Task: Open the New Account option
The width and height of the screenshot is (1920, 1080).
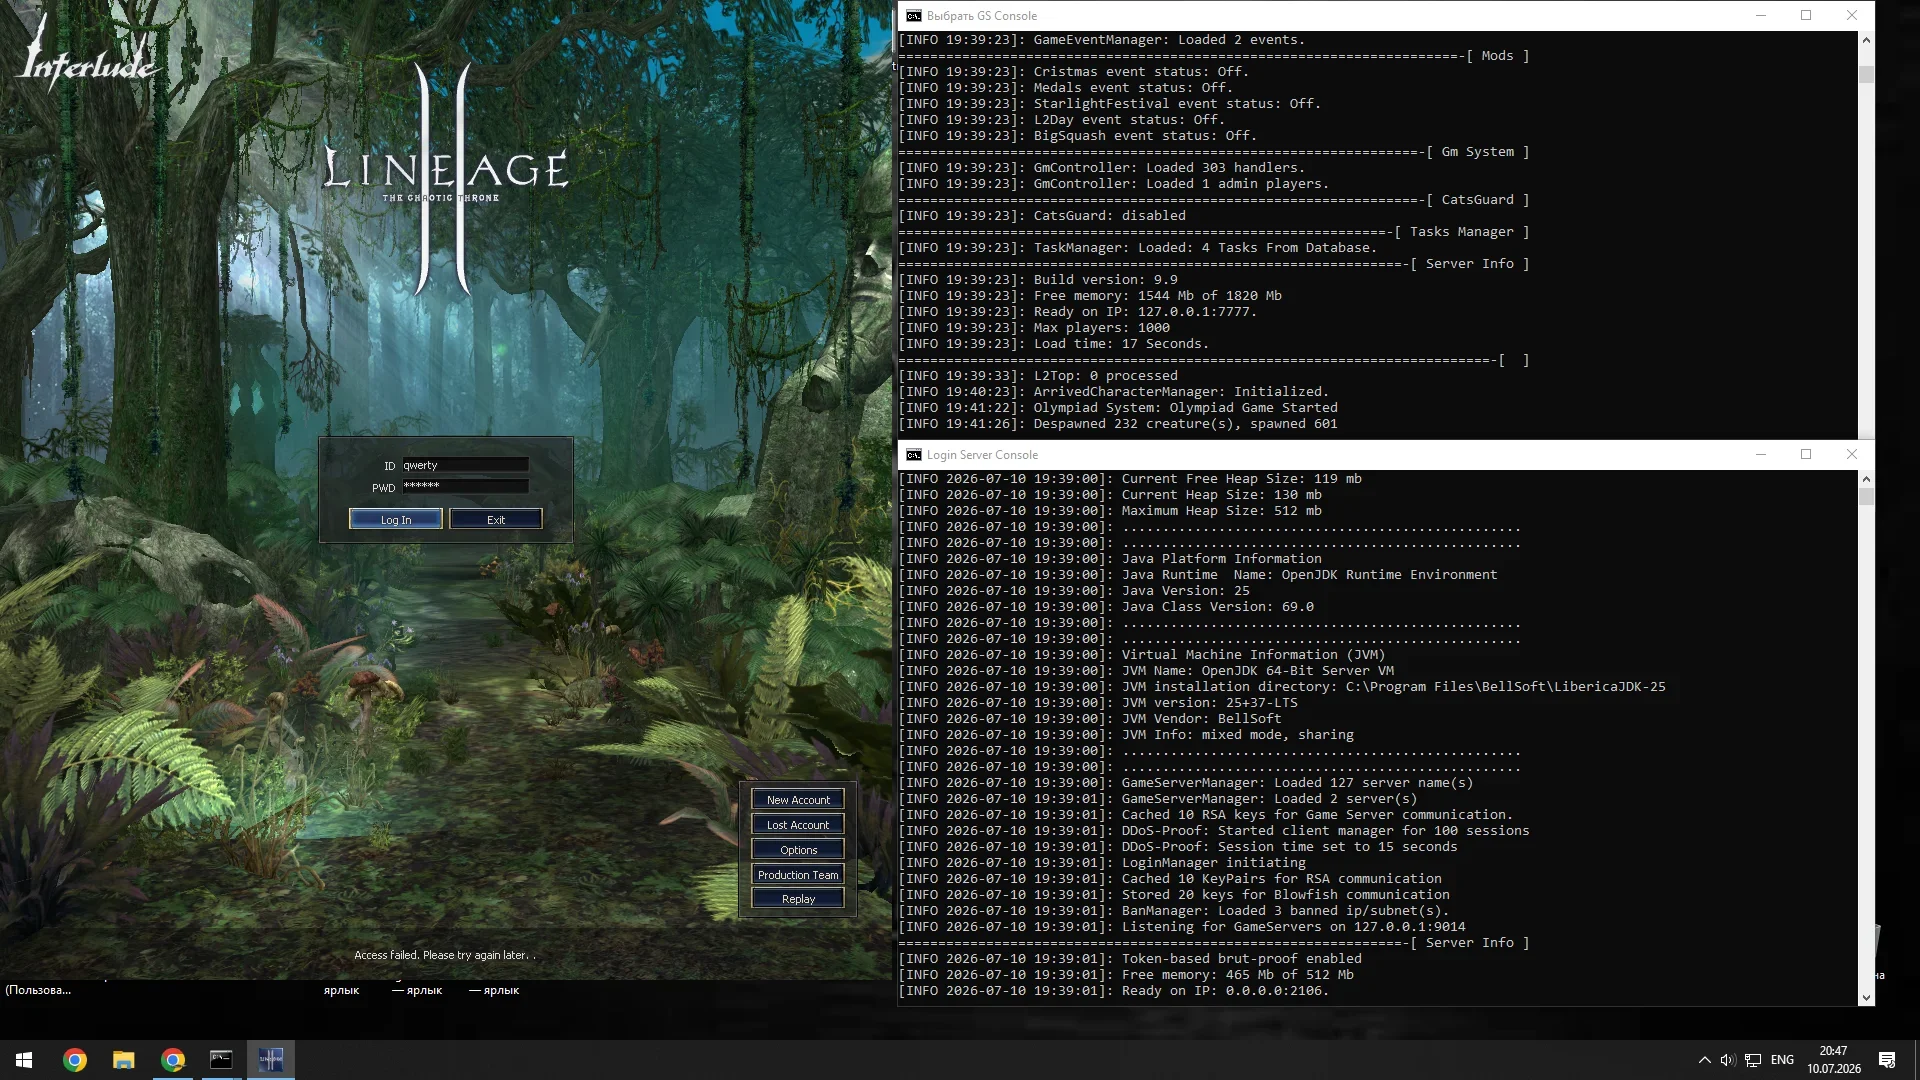Action: (x=798, y=800)
